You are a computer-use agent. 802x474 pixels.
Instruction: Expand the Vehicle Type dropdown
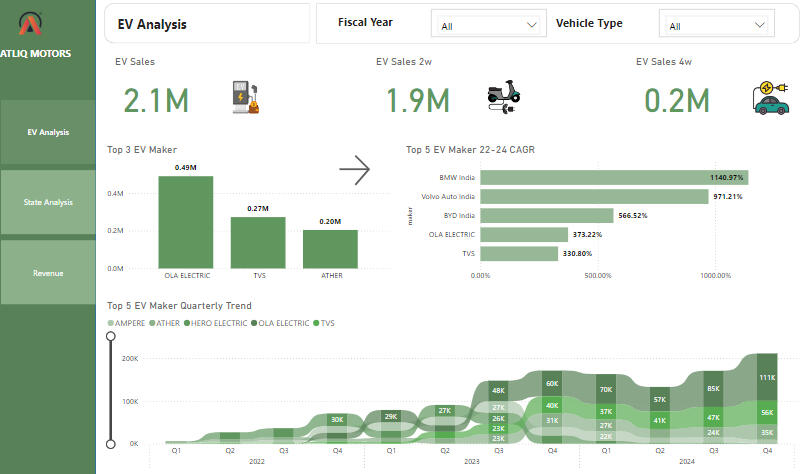[717, 26]
